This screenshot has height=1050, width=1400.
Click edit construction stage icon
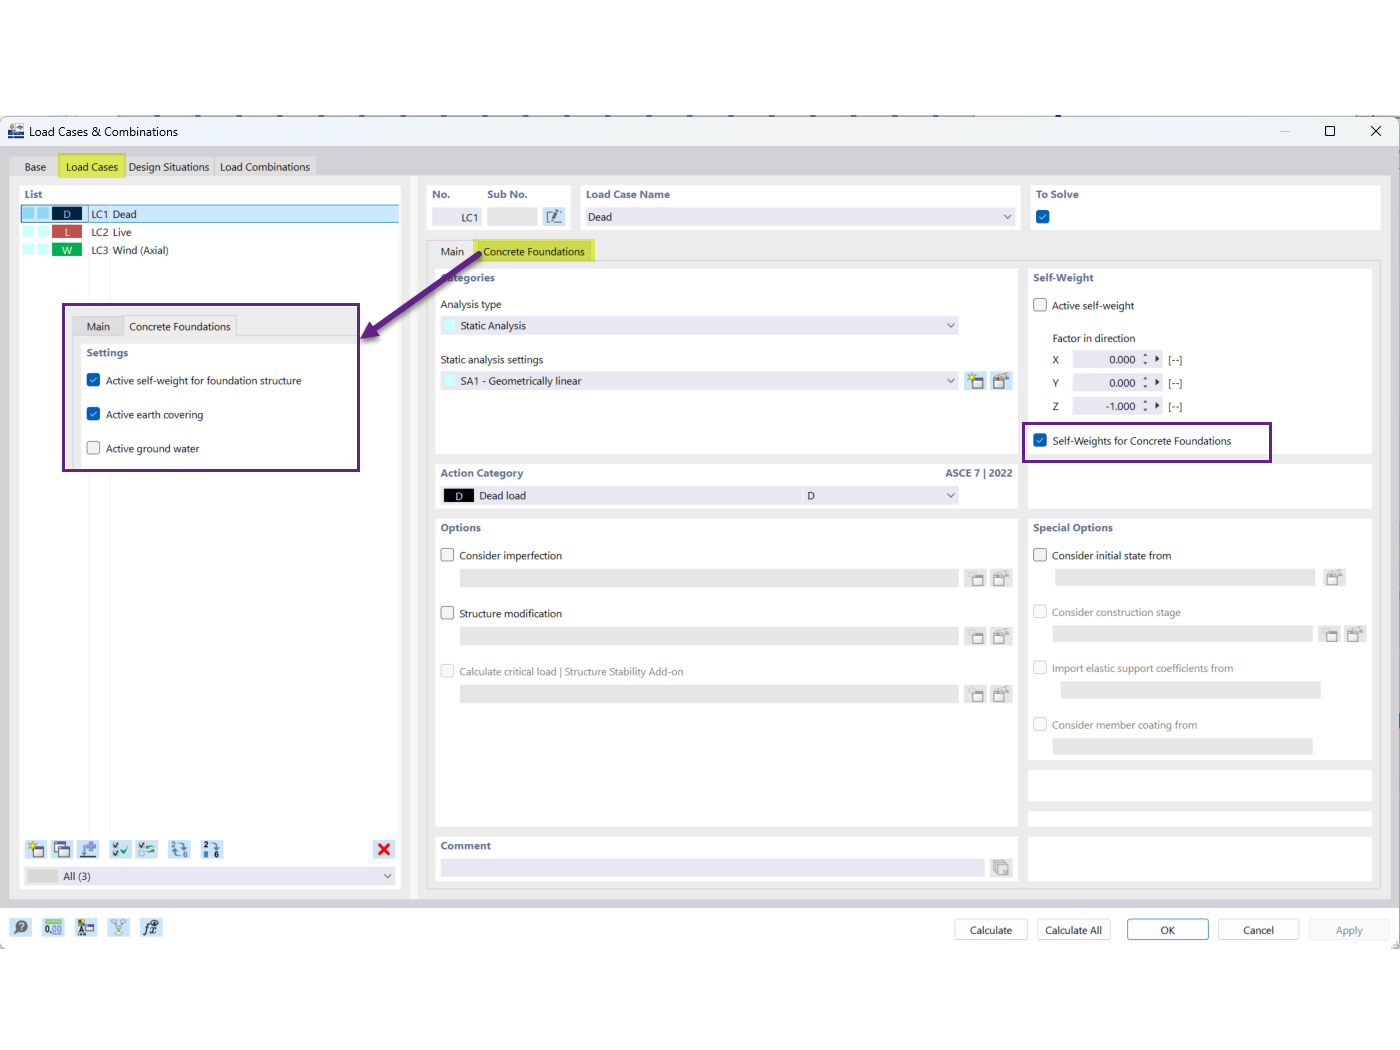pyautogui.click(x=1355, y=634)
